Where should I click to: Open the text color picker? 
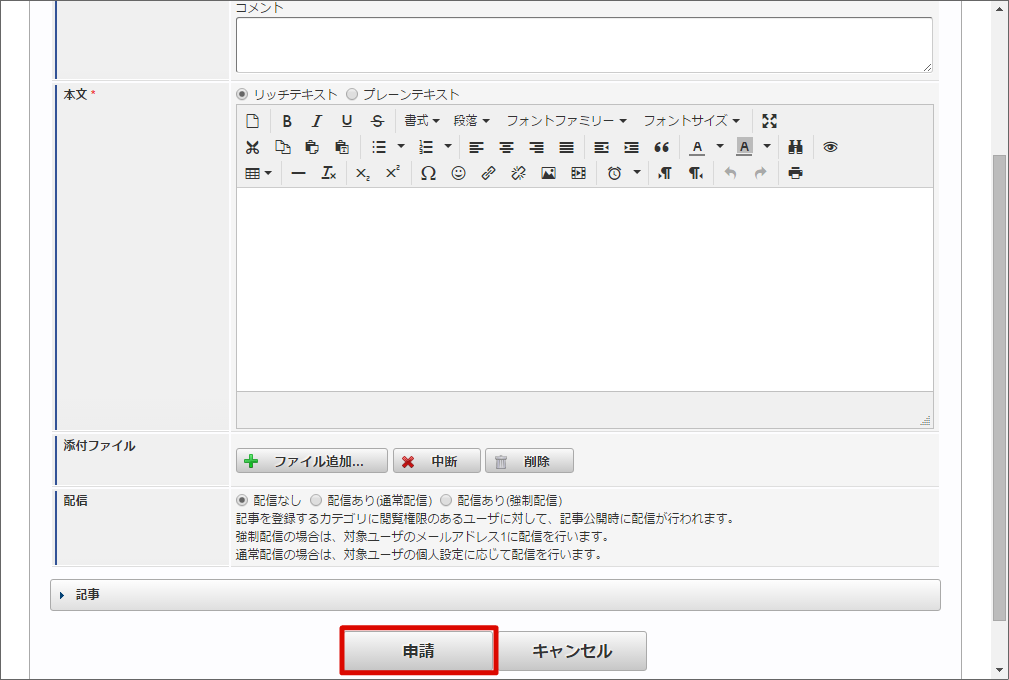click(x=697, y=147)
